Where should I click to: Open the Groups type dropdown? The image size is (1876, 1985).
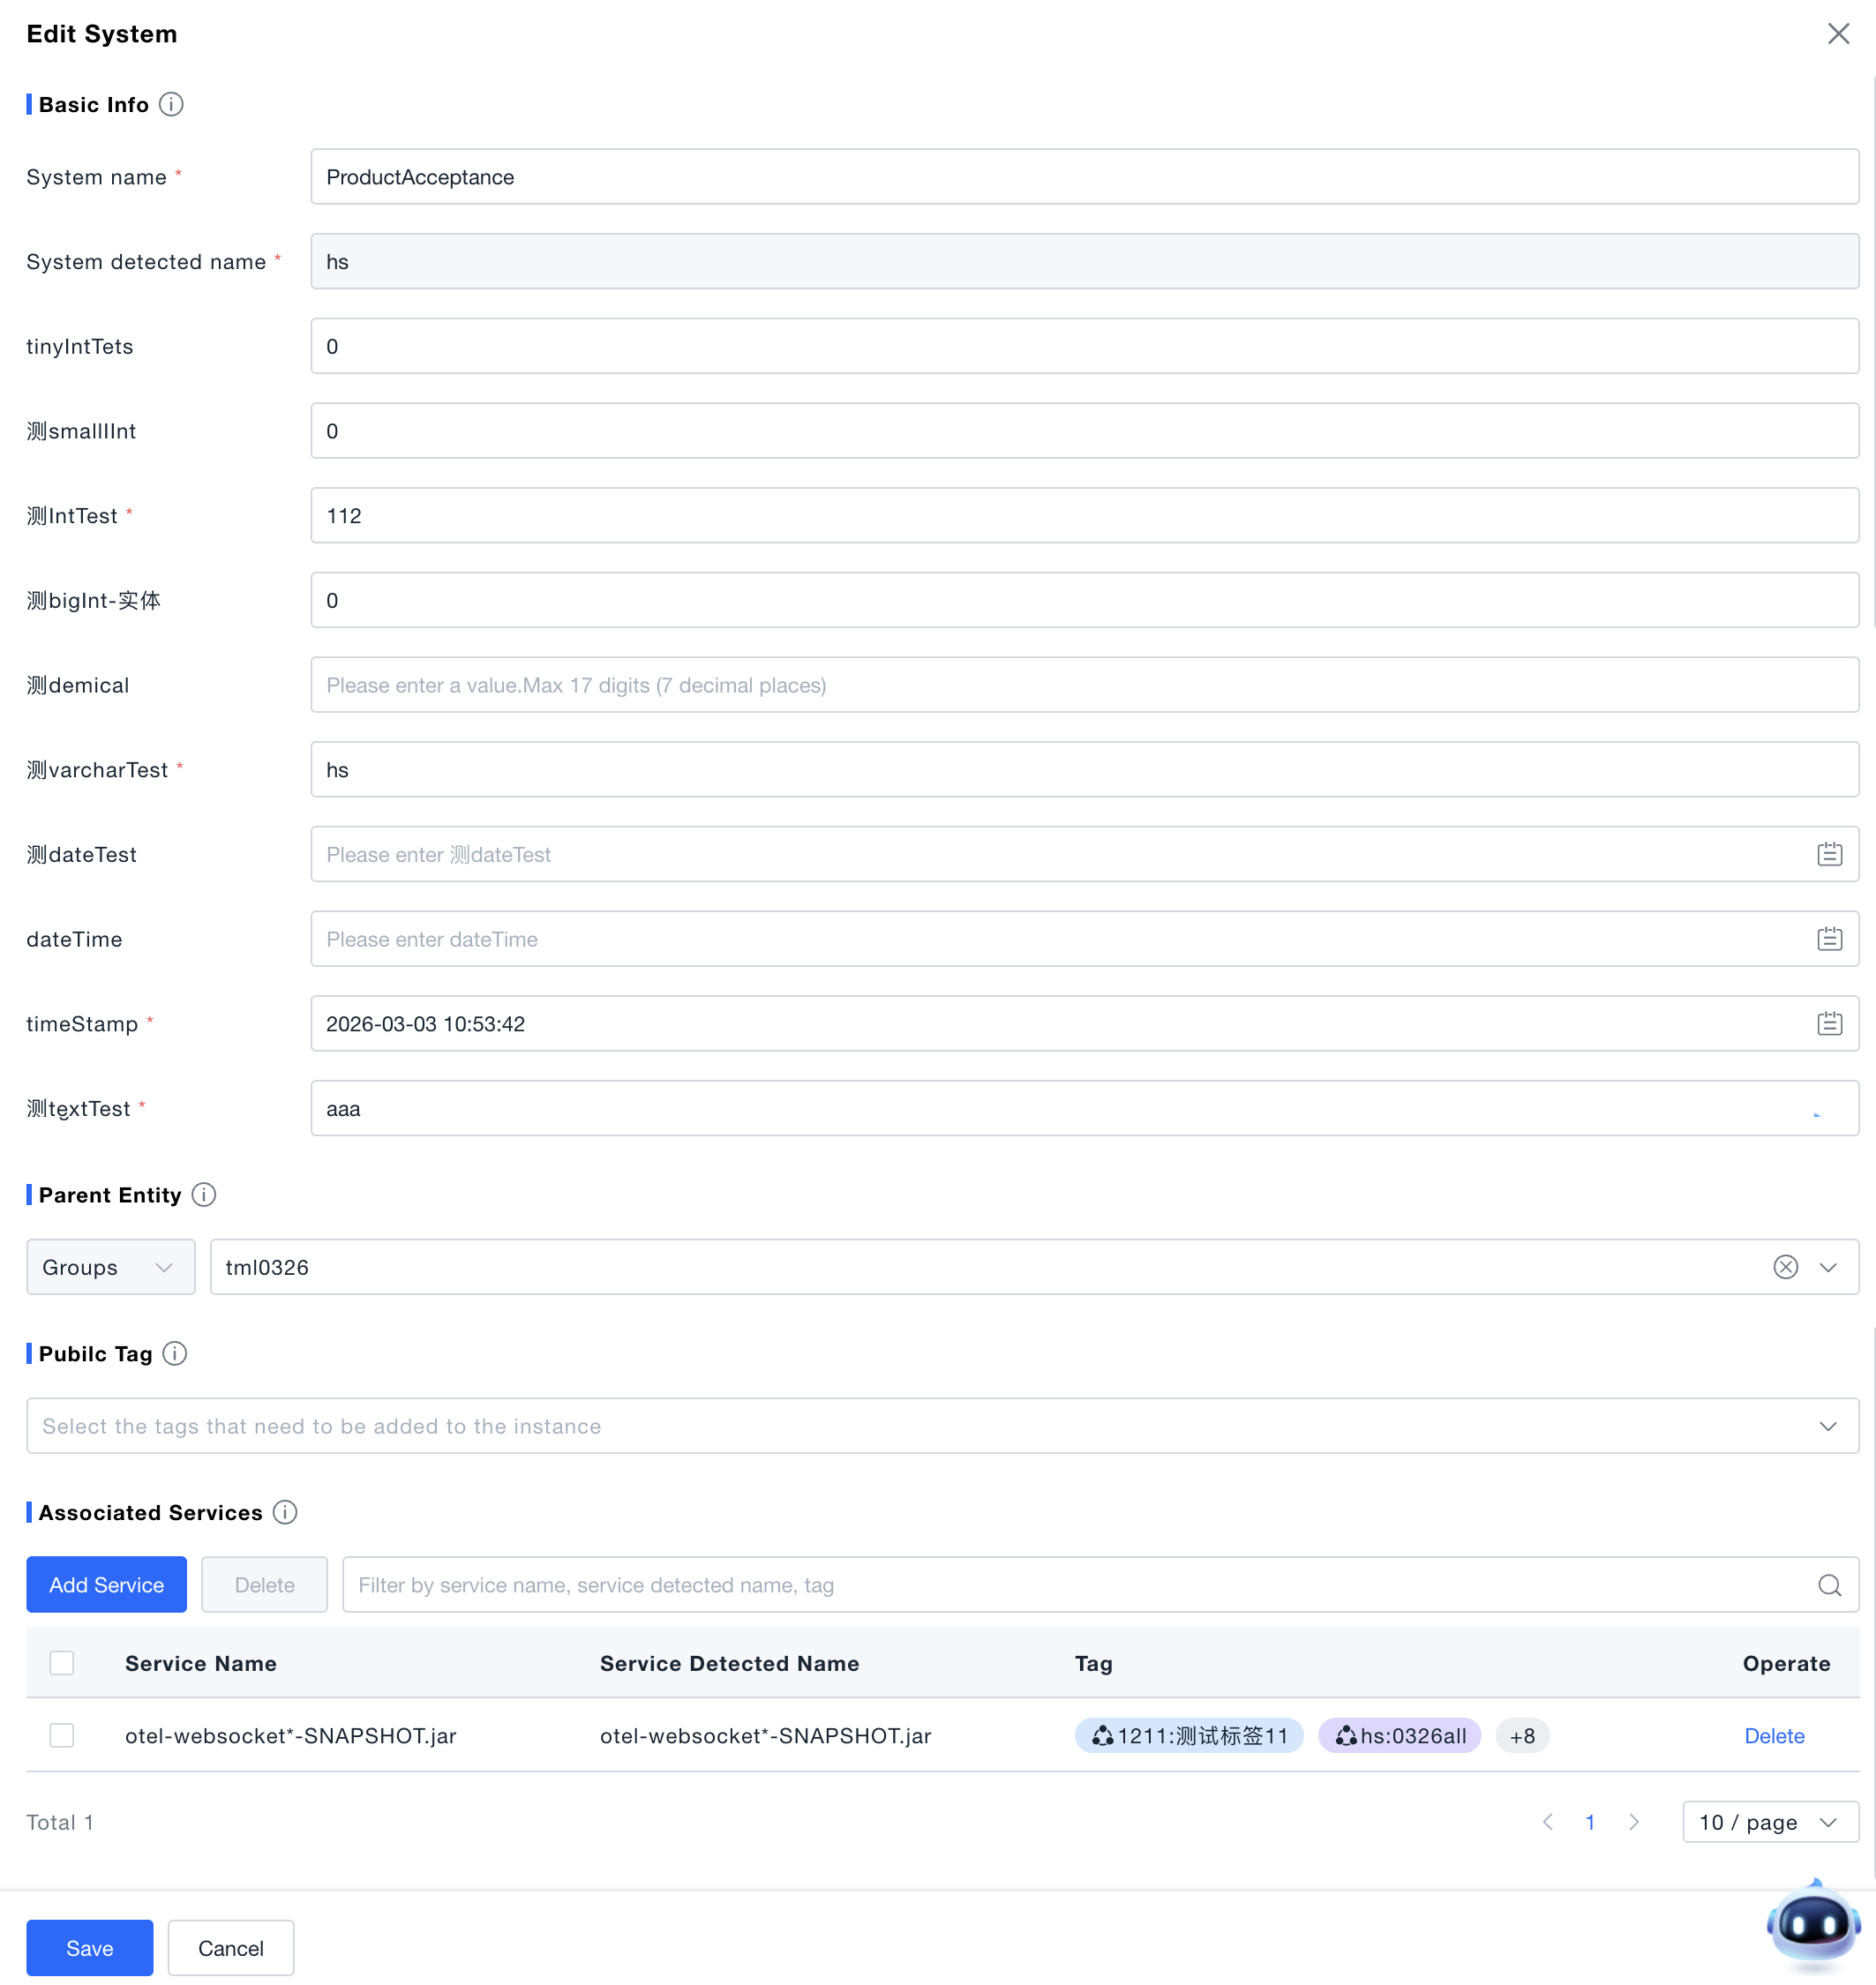pyautogui.click(x=111, y=1267)
